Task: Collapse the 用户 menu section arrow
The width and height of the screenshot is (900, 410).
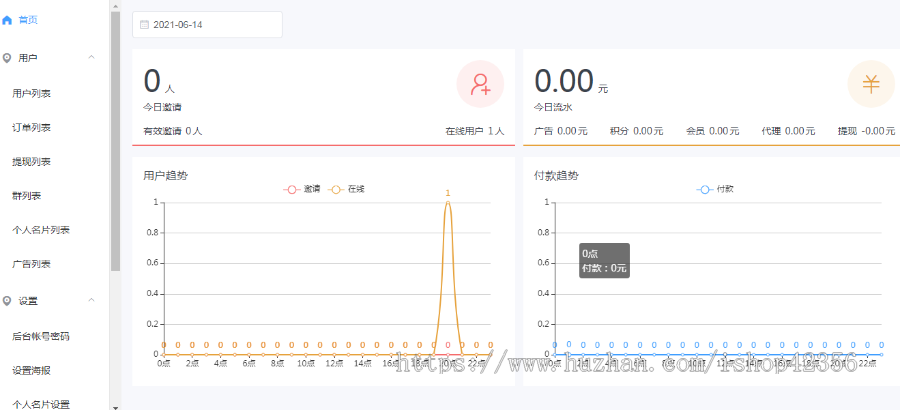Action: 92,58
